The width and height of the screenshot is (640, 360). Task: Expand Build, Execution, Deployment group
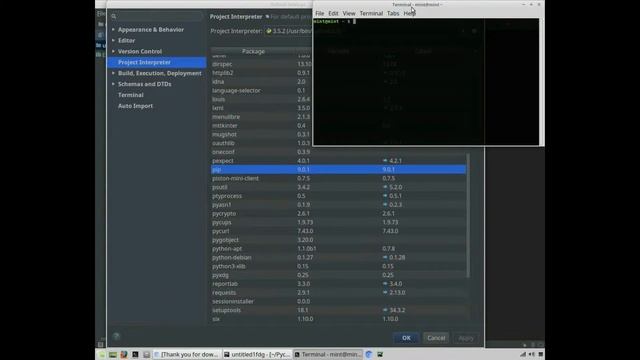tap(113, 73)
